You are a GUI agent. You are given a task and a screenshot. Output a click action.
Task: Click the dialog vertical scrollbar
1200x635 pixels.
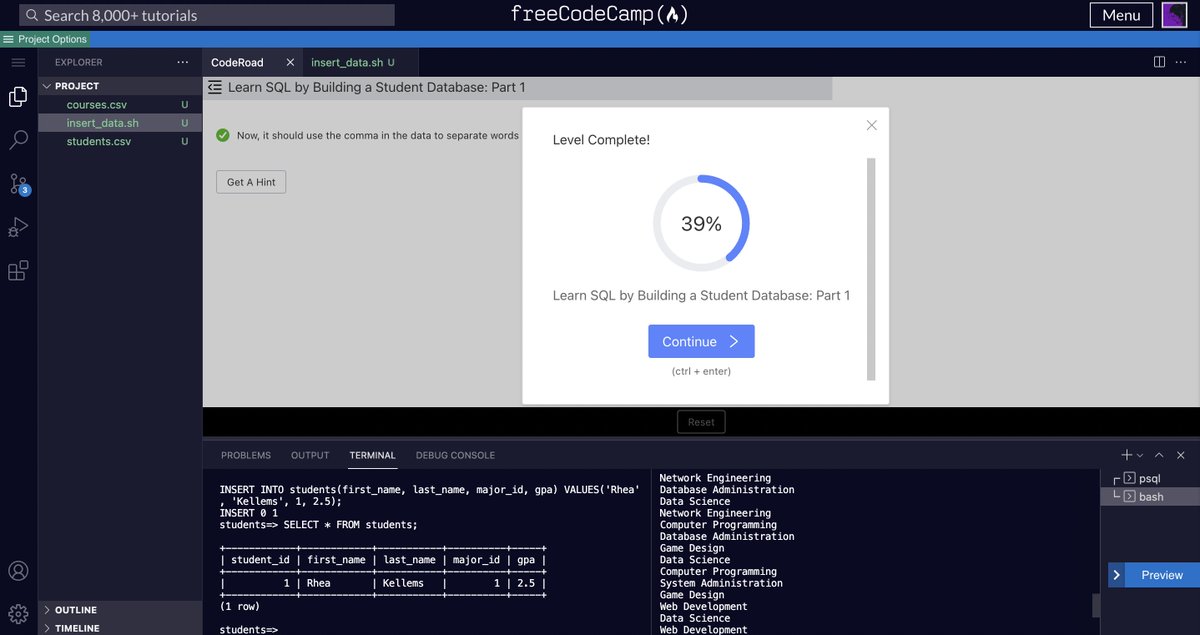[871, 268]
